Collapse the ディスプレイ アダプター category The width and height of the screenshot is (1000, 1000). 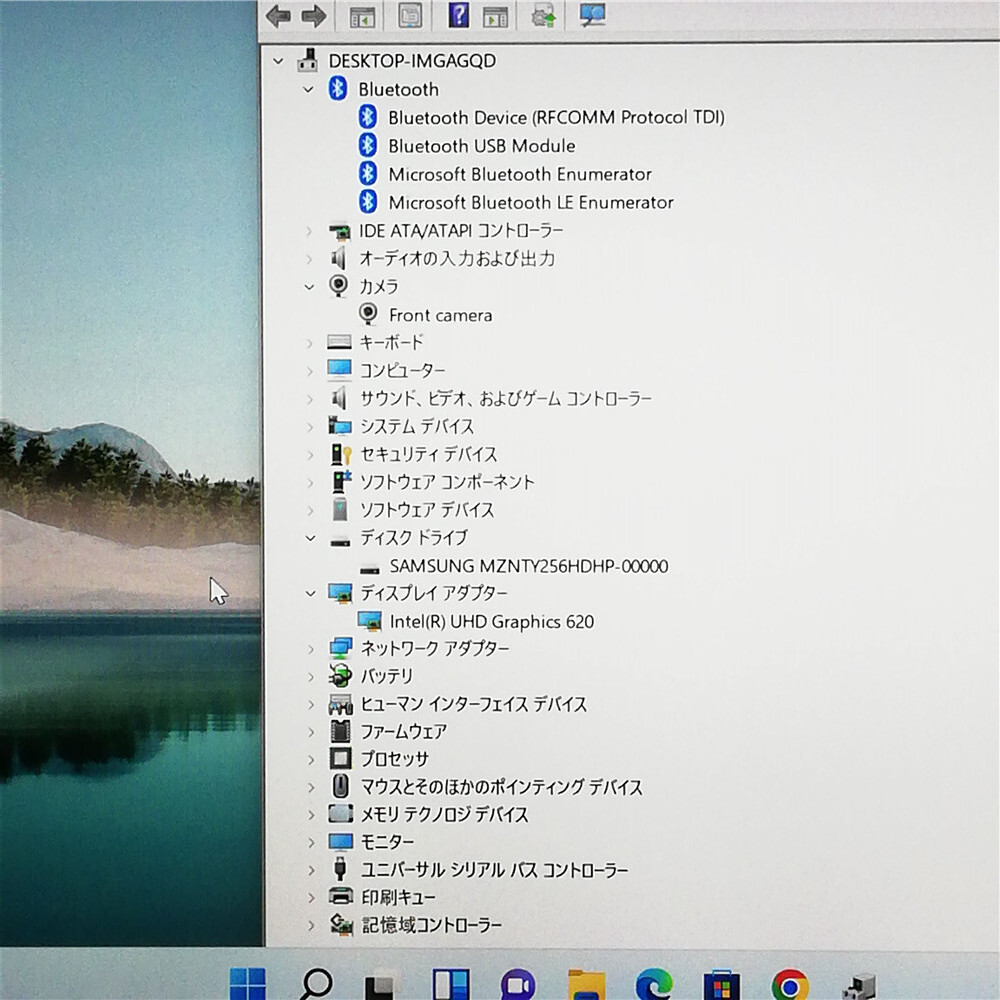tap(311, 594)
